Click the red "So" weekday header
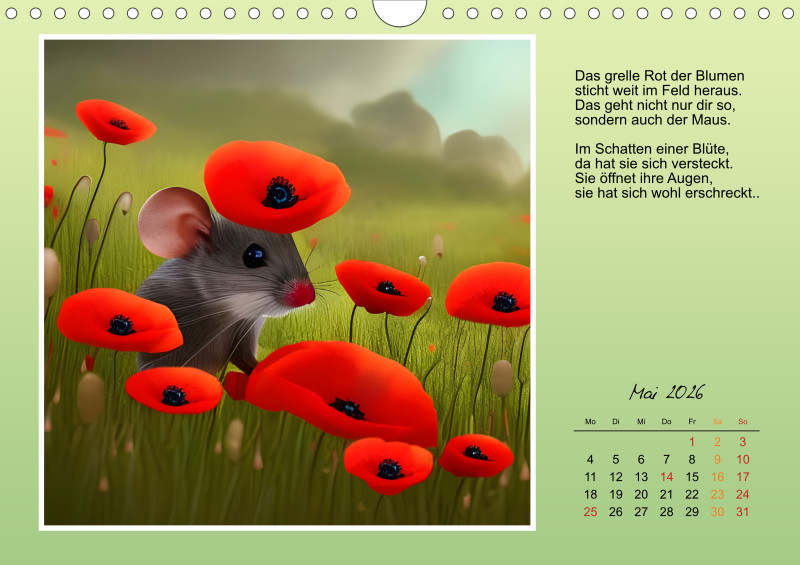The width and height of the screenshot is (800, 565). (743, 422)
